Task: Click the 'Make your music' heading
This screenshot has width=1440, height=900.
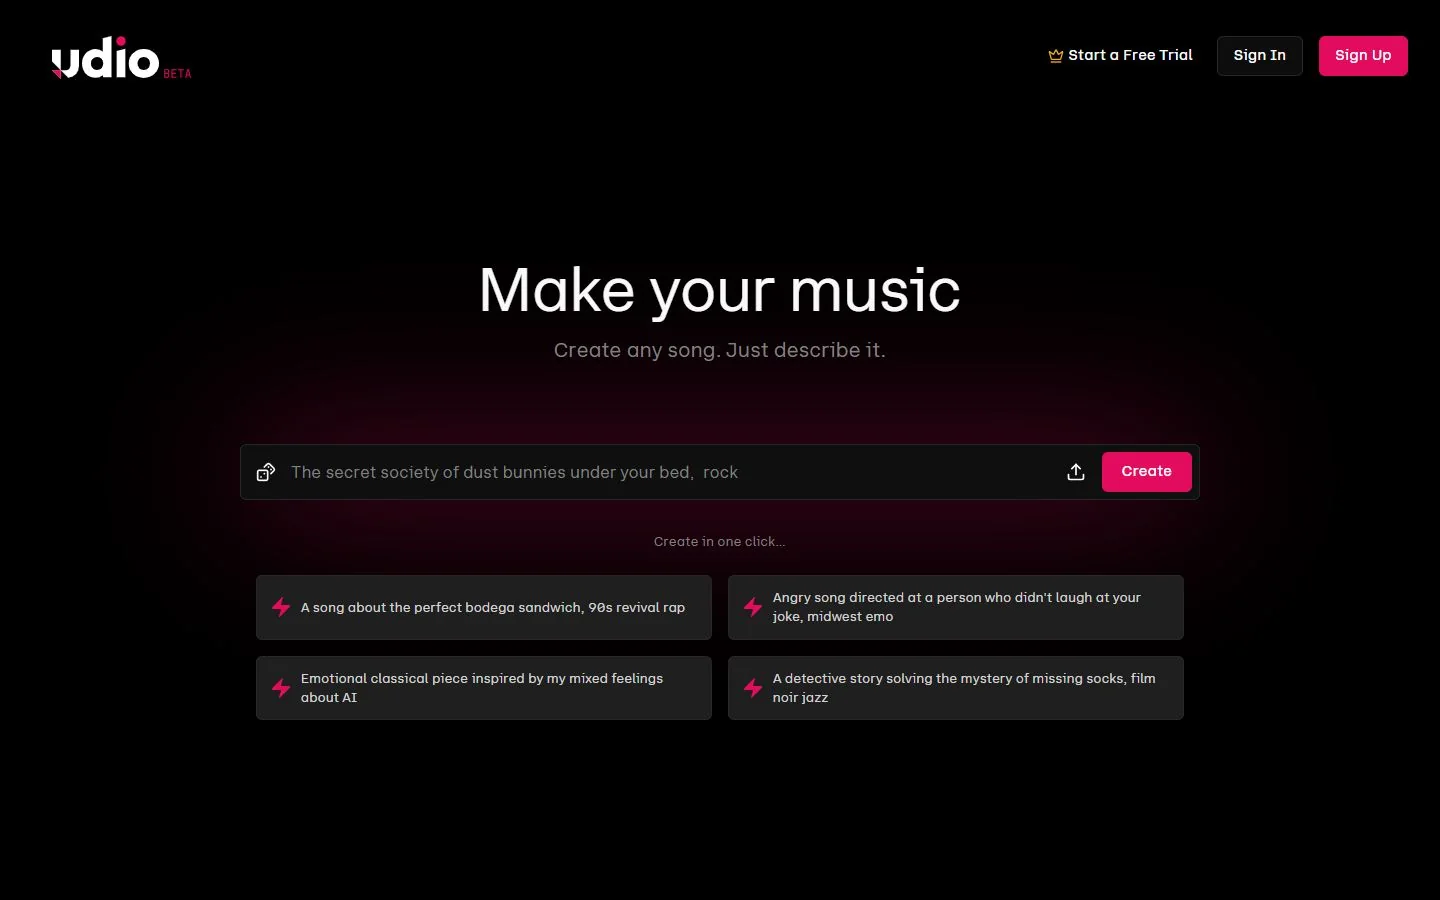Action: tap(720, 291)
